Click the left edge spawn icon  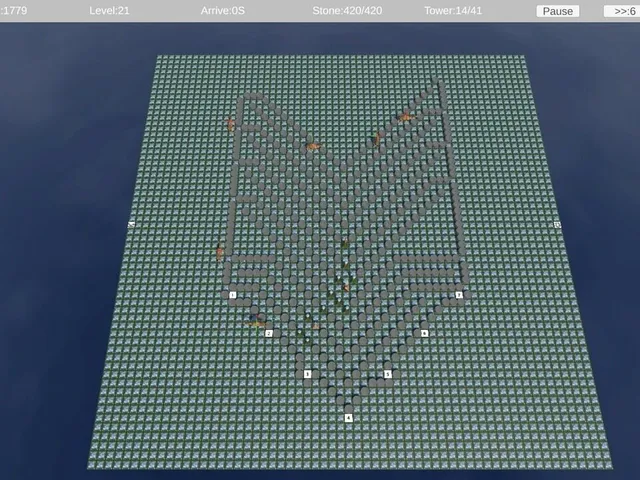pos(131,224)
